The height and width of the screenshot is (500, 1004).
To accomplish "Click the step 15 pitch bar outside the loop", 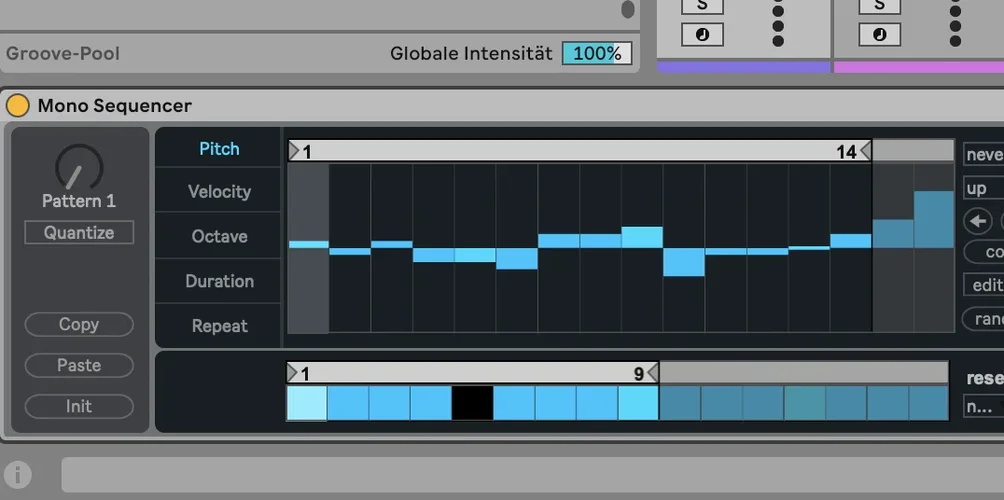I will pyautogui.click(x=893, y=234).
